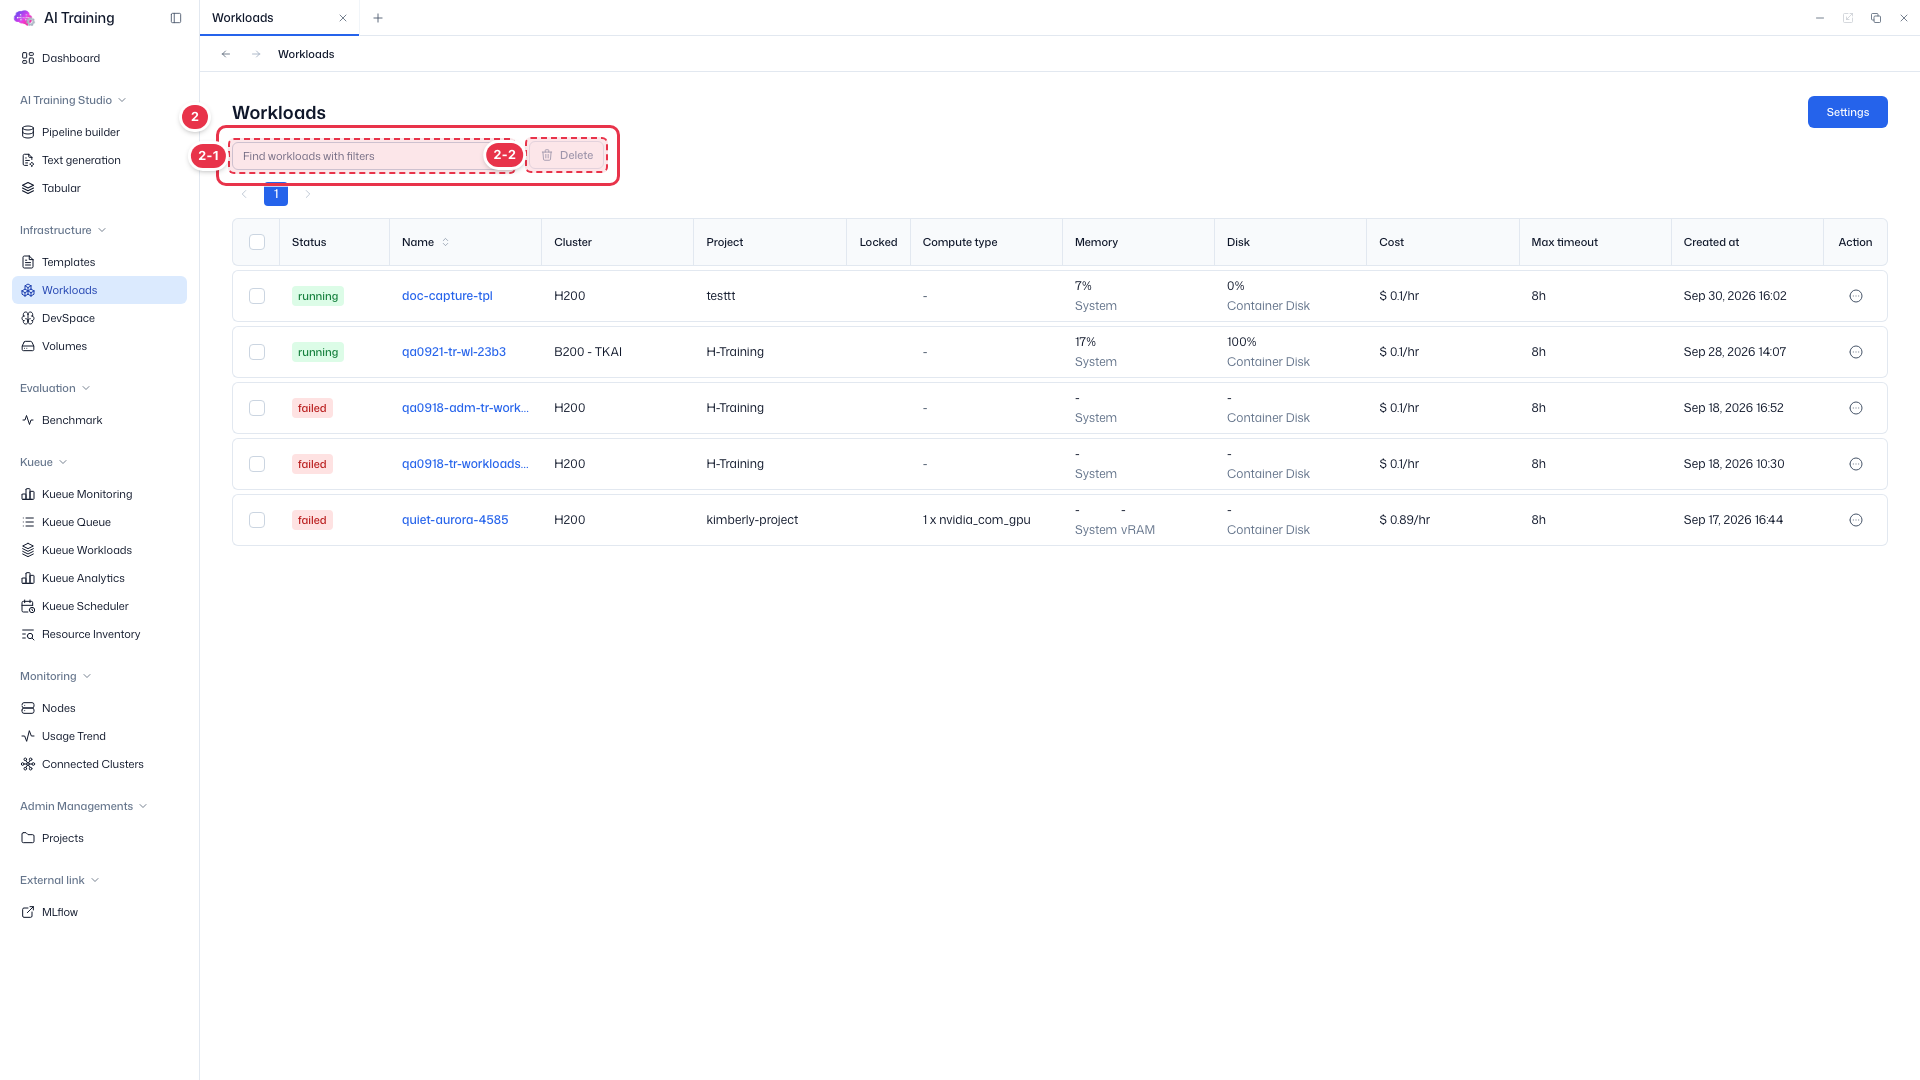Screen dimensions: 1920x1080
Task: Toggle the select-all checkbox in table header
Action: 257,242
